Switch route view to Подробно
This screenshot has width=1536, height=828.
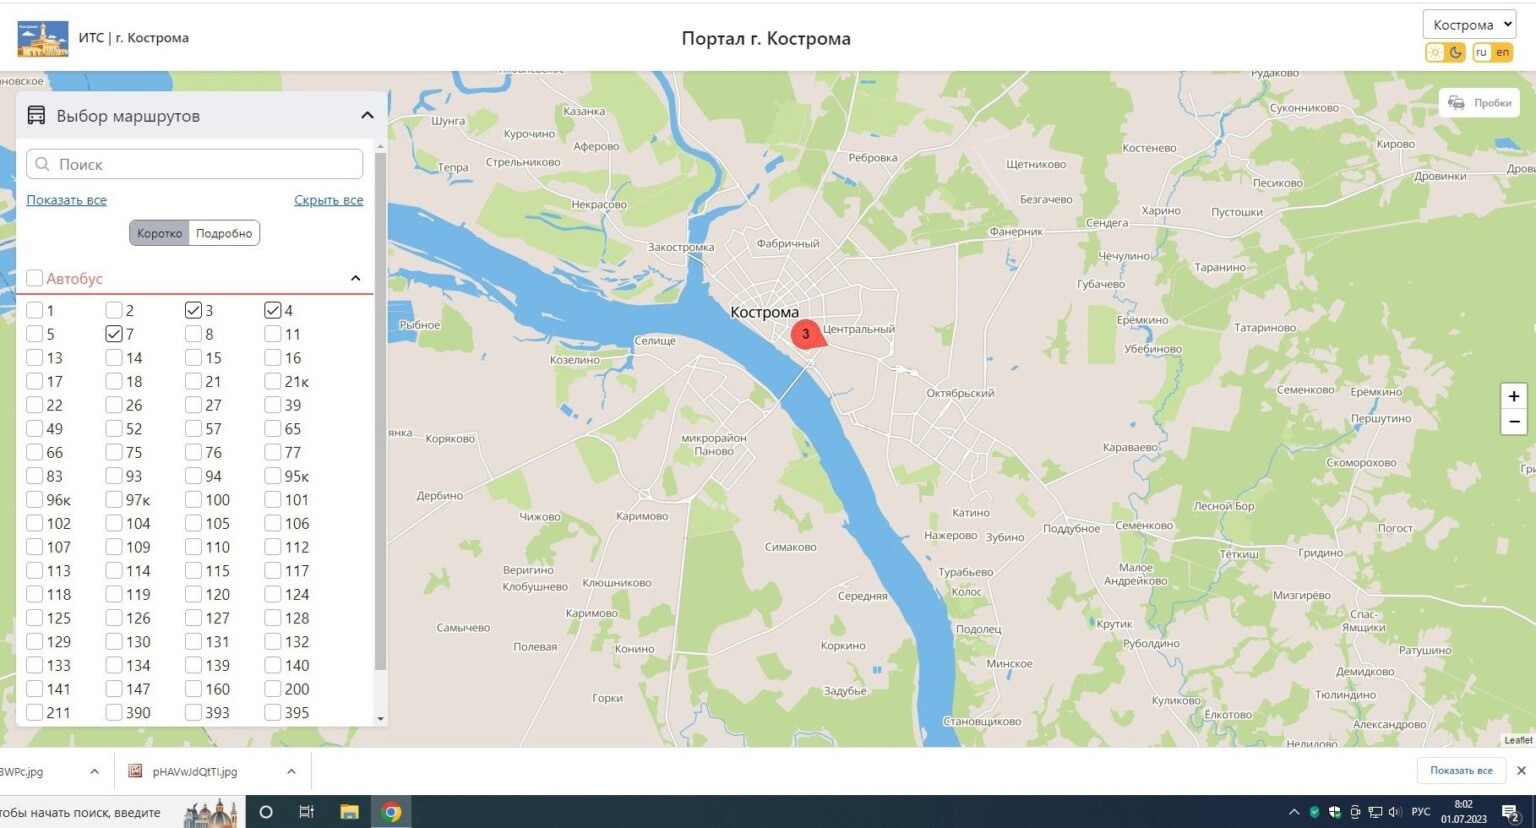pyautogui.click(x=224, y=233)
